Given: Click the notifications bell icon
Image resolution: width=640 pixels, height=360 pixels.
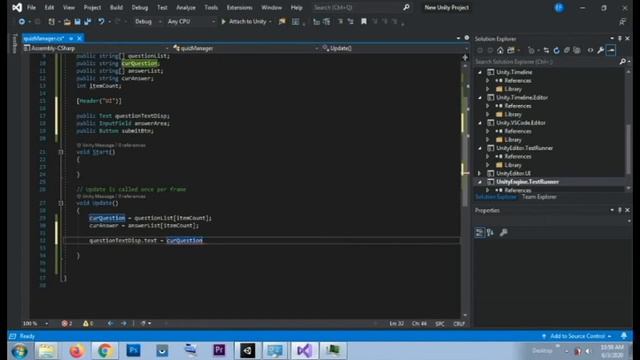Looking at the screenshot, I should pos(624,336).
